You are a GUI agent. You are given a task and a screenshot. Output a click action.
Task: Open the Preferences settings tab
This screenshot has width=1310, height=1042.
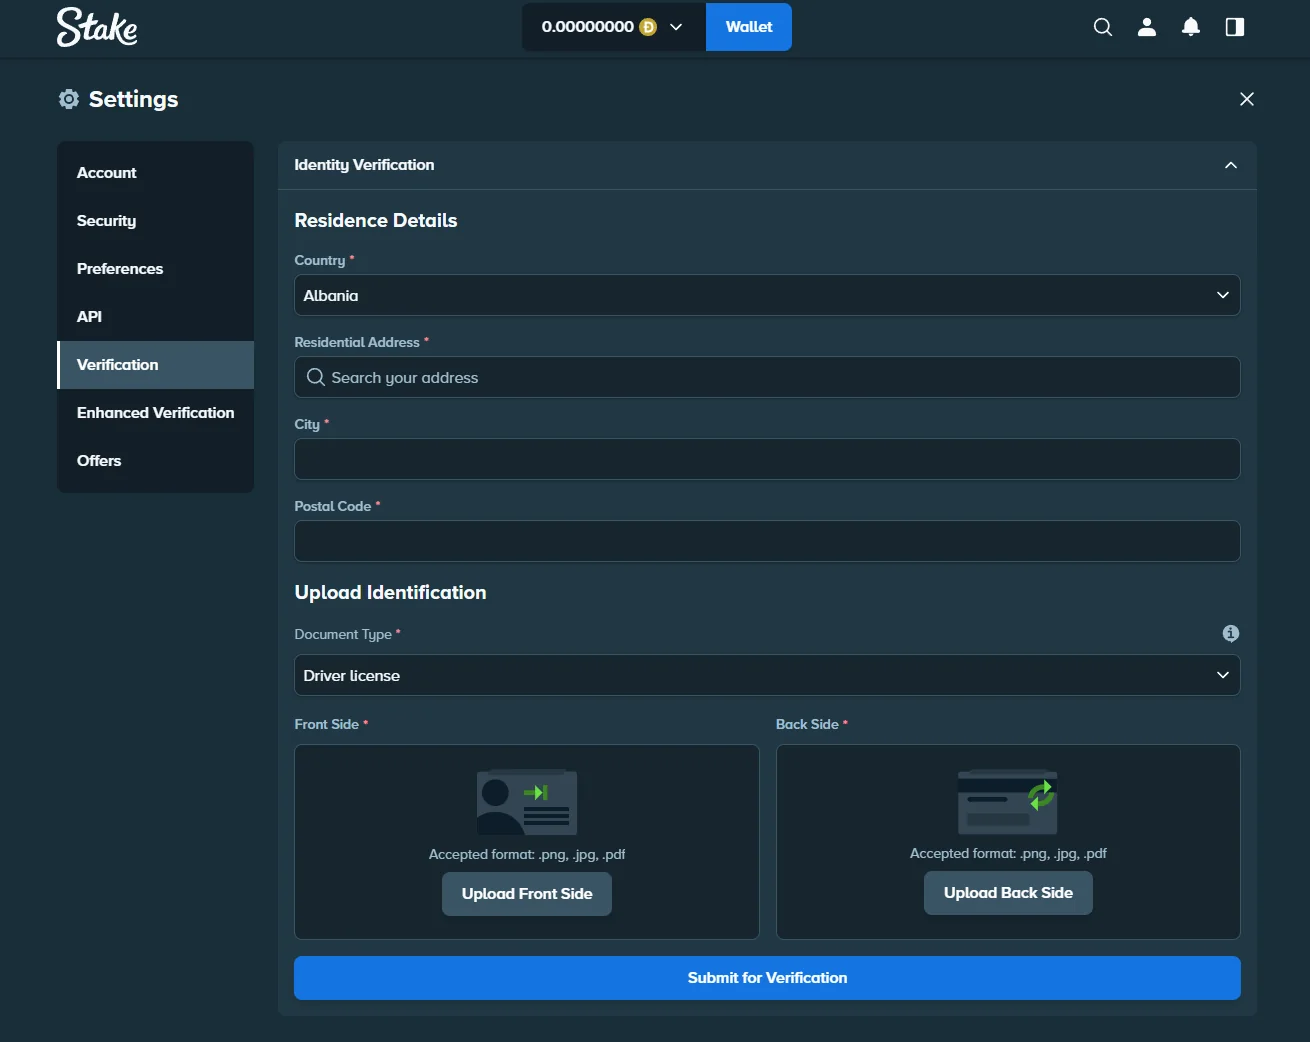tap(155, 269)
